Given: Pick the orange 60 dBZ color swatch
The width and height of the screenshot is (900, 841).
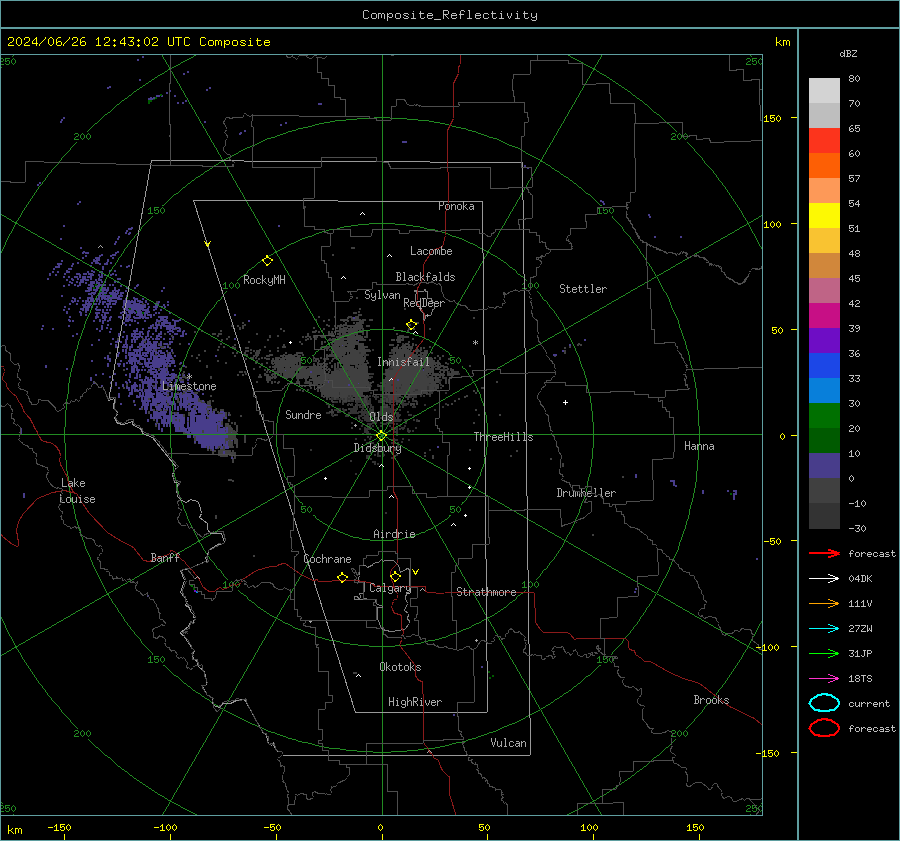Looking at the screenshot, I should click(x=824, y=165).
